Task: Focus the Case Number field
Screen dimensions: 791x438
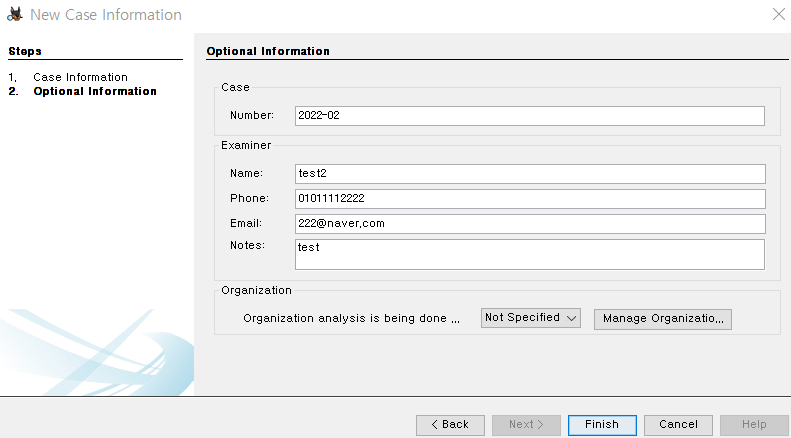Action: (x=530, y=116)
